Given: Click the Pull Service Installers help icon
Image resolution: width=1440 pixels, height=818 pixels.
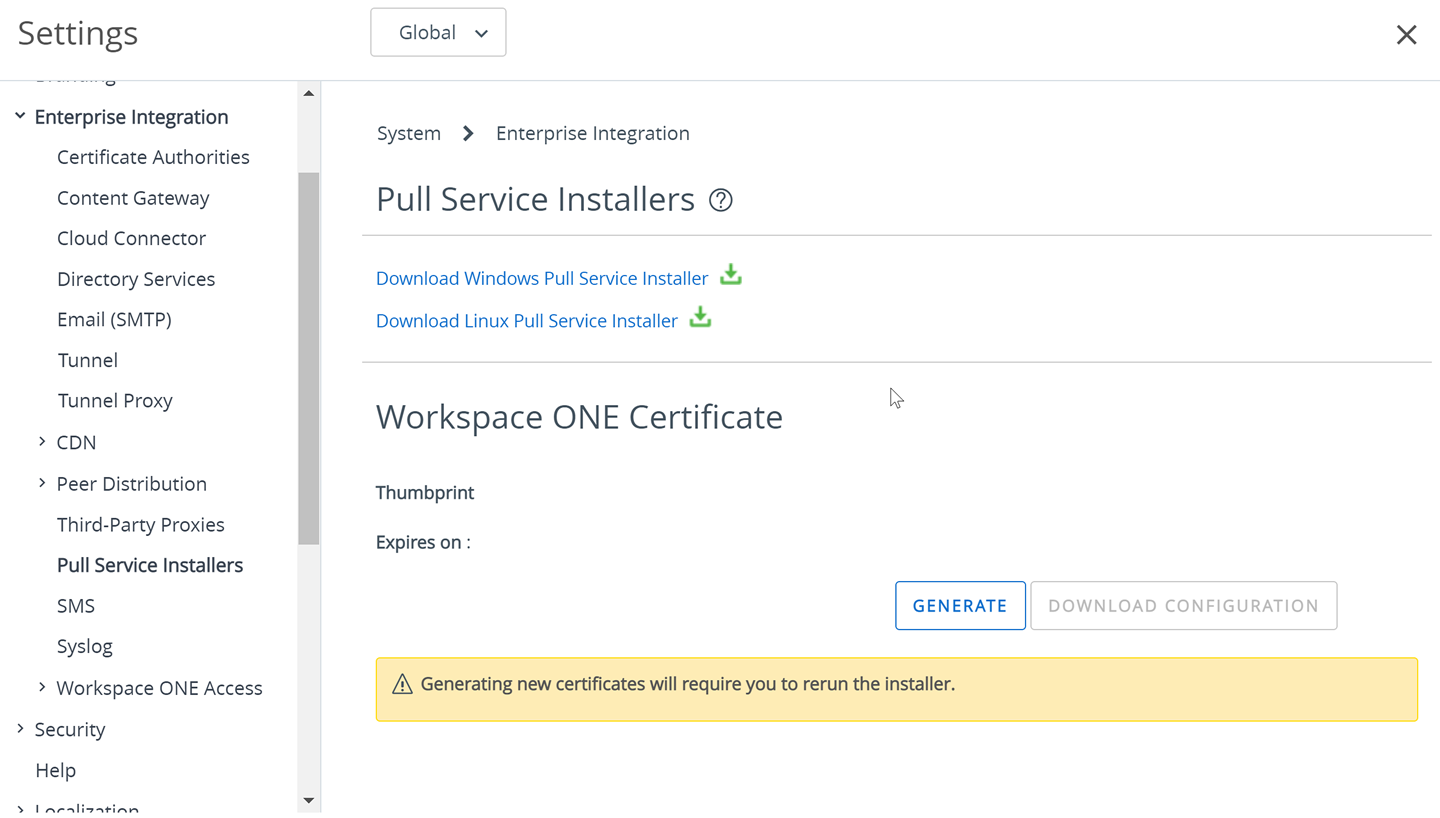Looking at the screenshot, I should (720, 200).
